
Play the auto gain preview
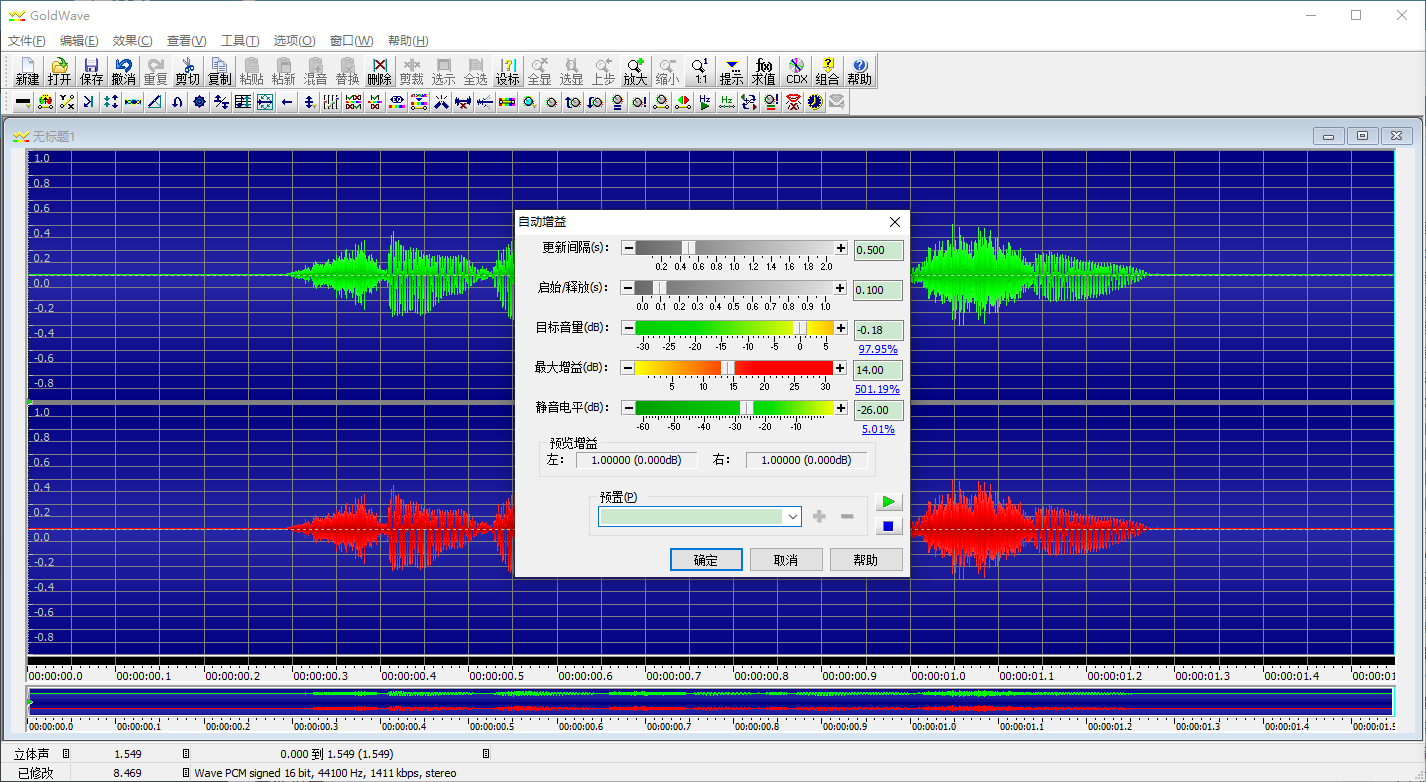[888, 502]
